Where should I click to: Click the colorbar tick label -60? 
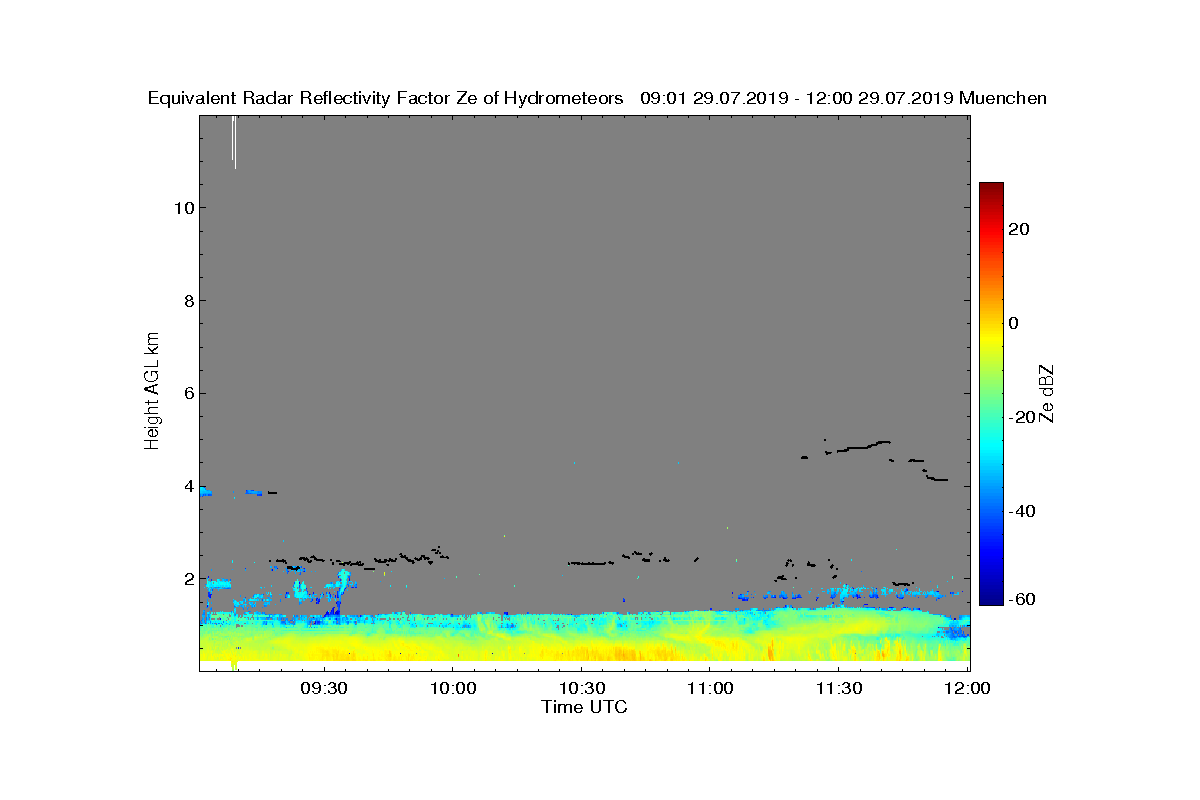click(x=1020, y=599)
